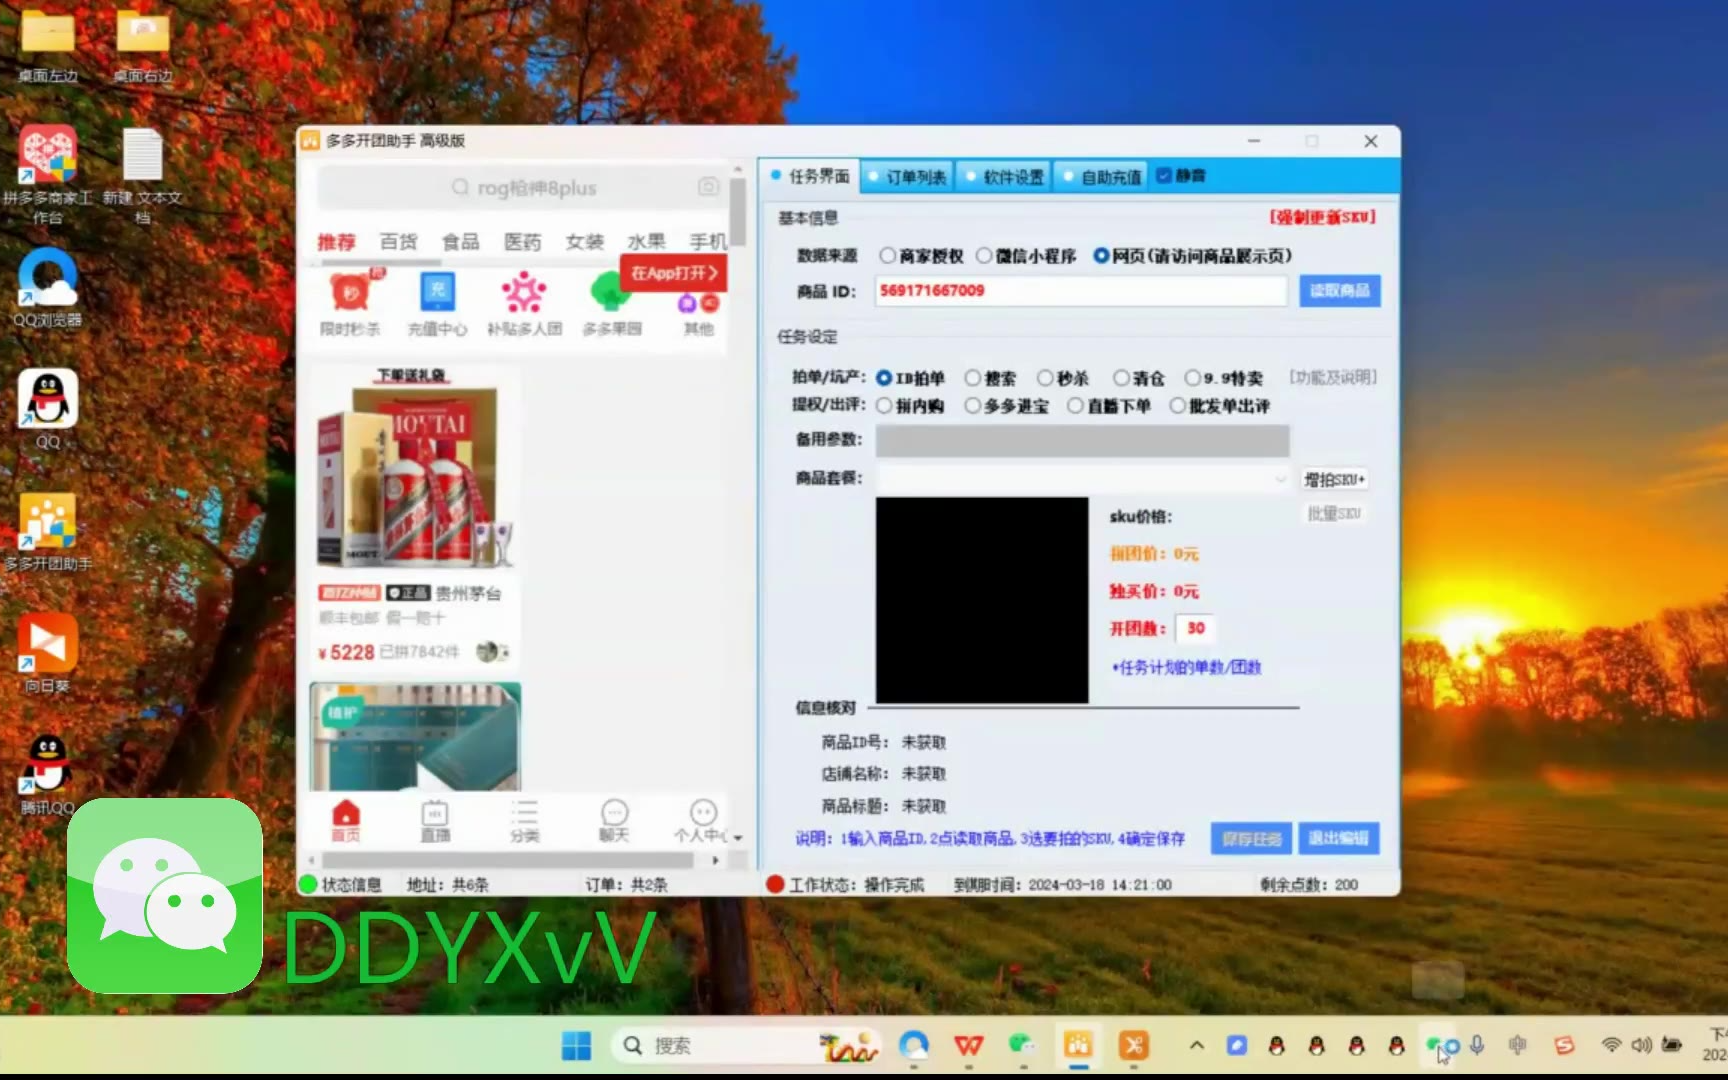Select the 医药 category tab

pyautogui.click(x=523, y=242)
